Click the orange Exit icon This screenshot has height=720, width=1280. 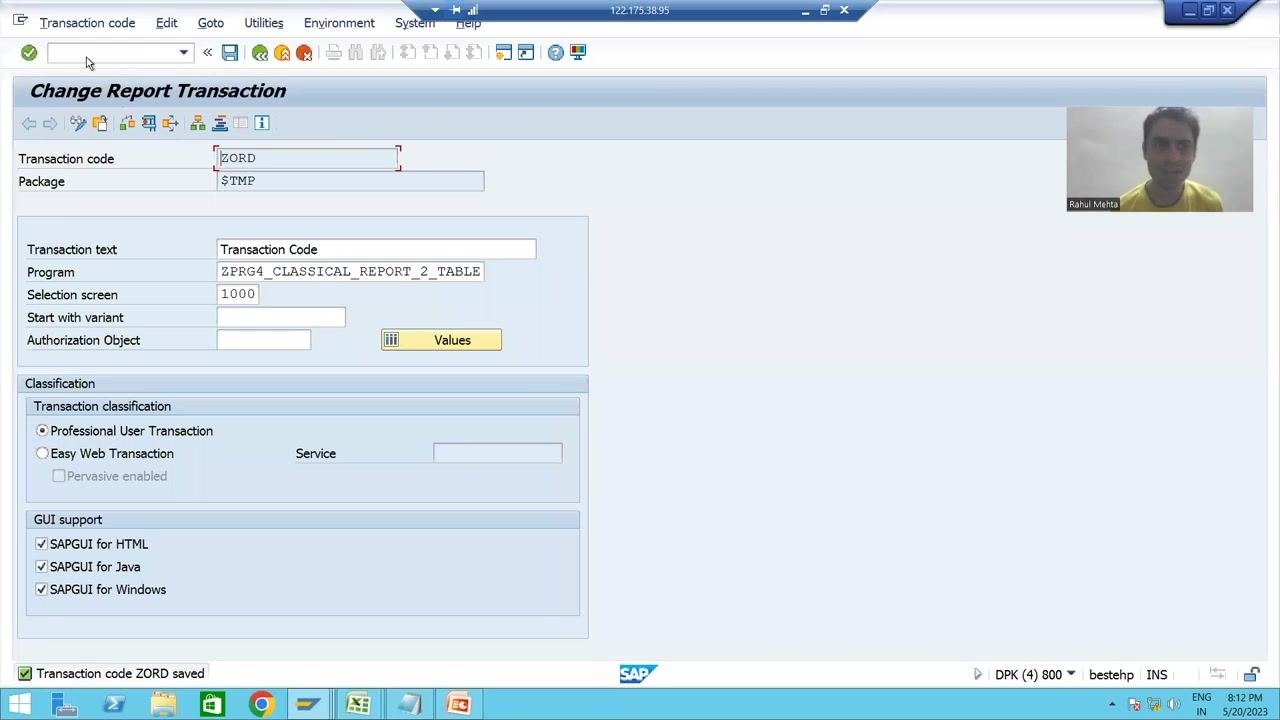(282, 52)
